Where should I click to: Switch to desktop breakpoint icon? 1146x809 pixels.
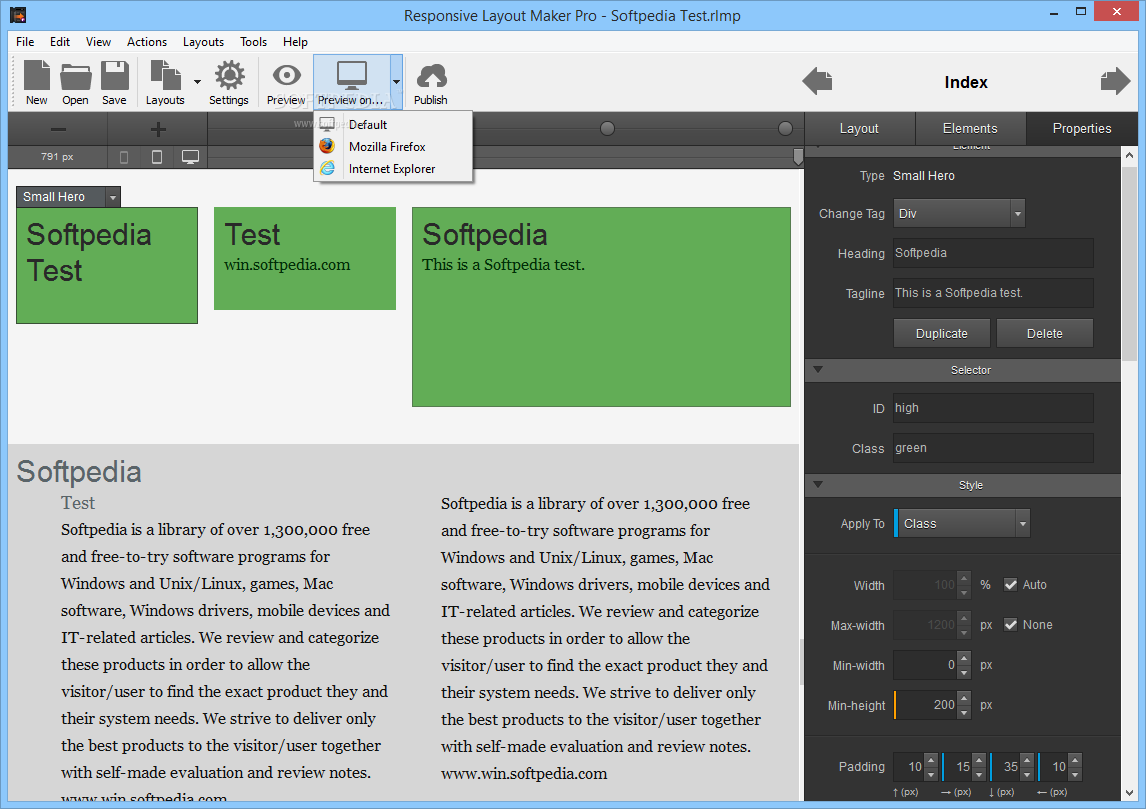pos(190,157)
